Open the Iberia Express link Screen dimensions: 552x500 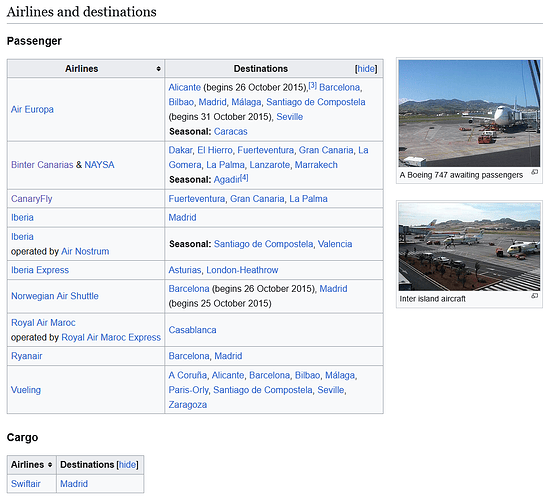40,270
